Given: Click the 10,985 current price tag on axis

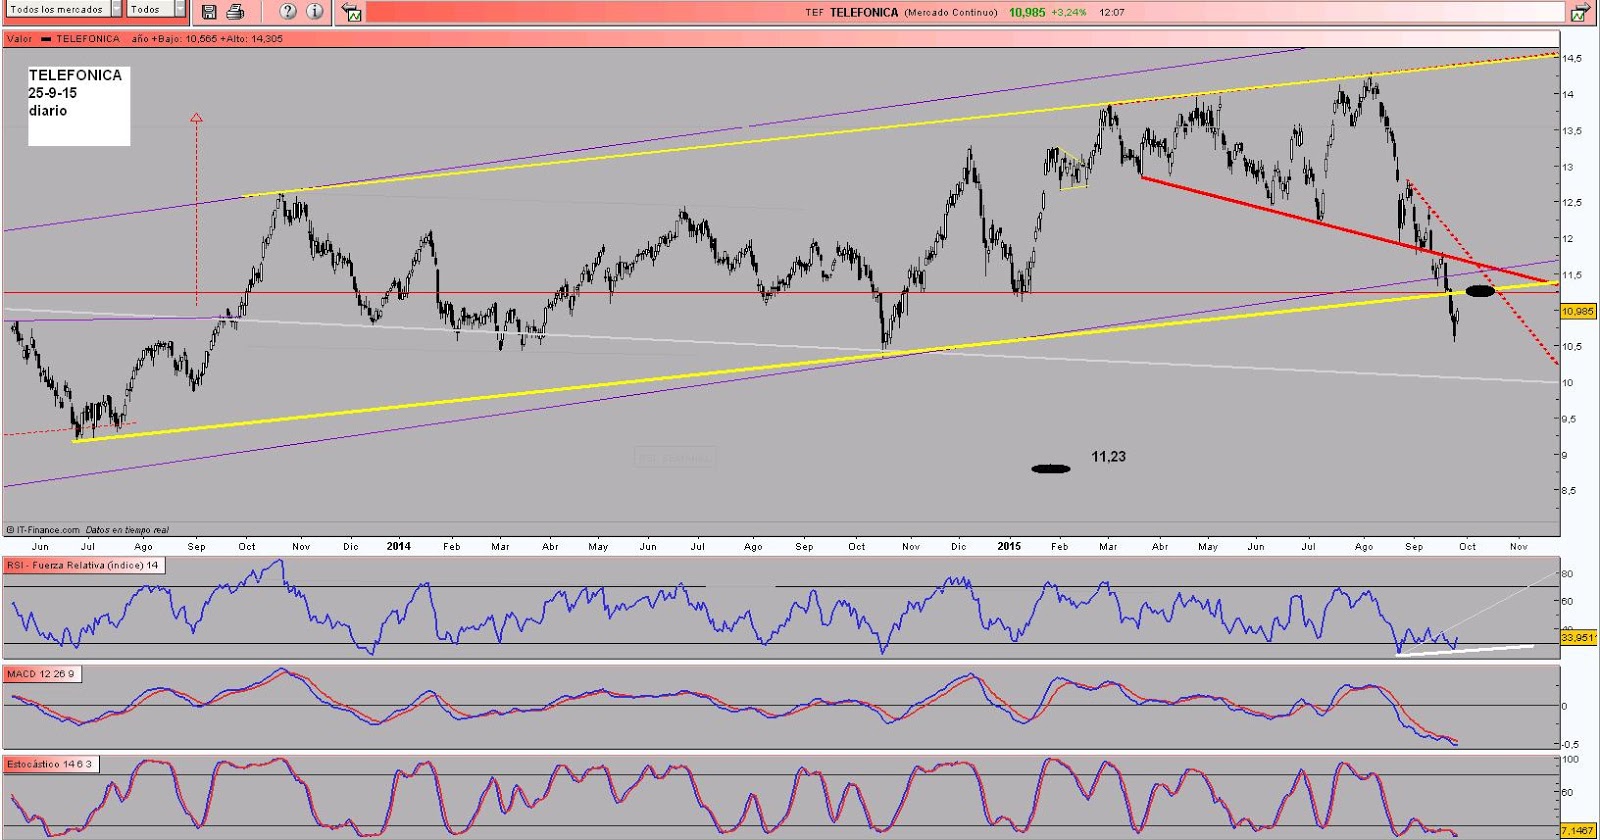Looking at the screenshot, I should tap(1579, 312).
